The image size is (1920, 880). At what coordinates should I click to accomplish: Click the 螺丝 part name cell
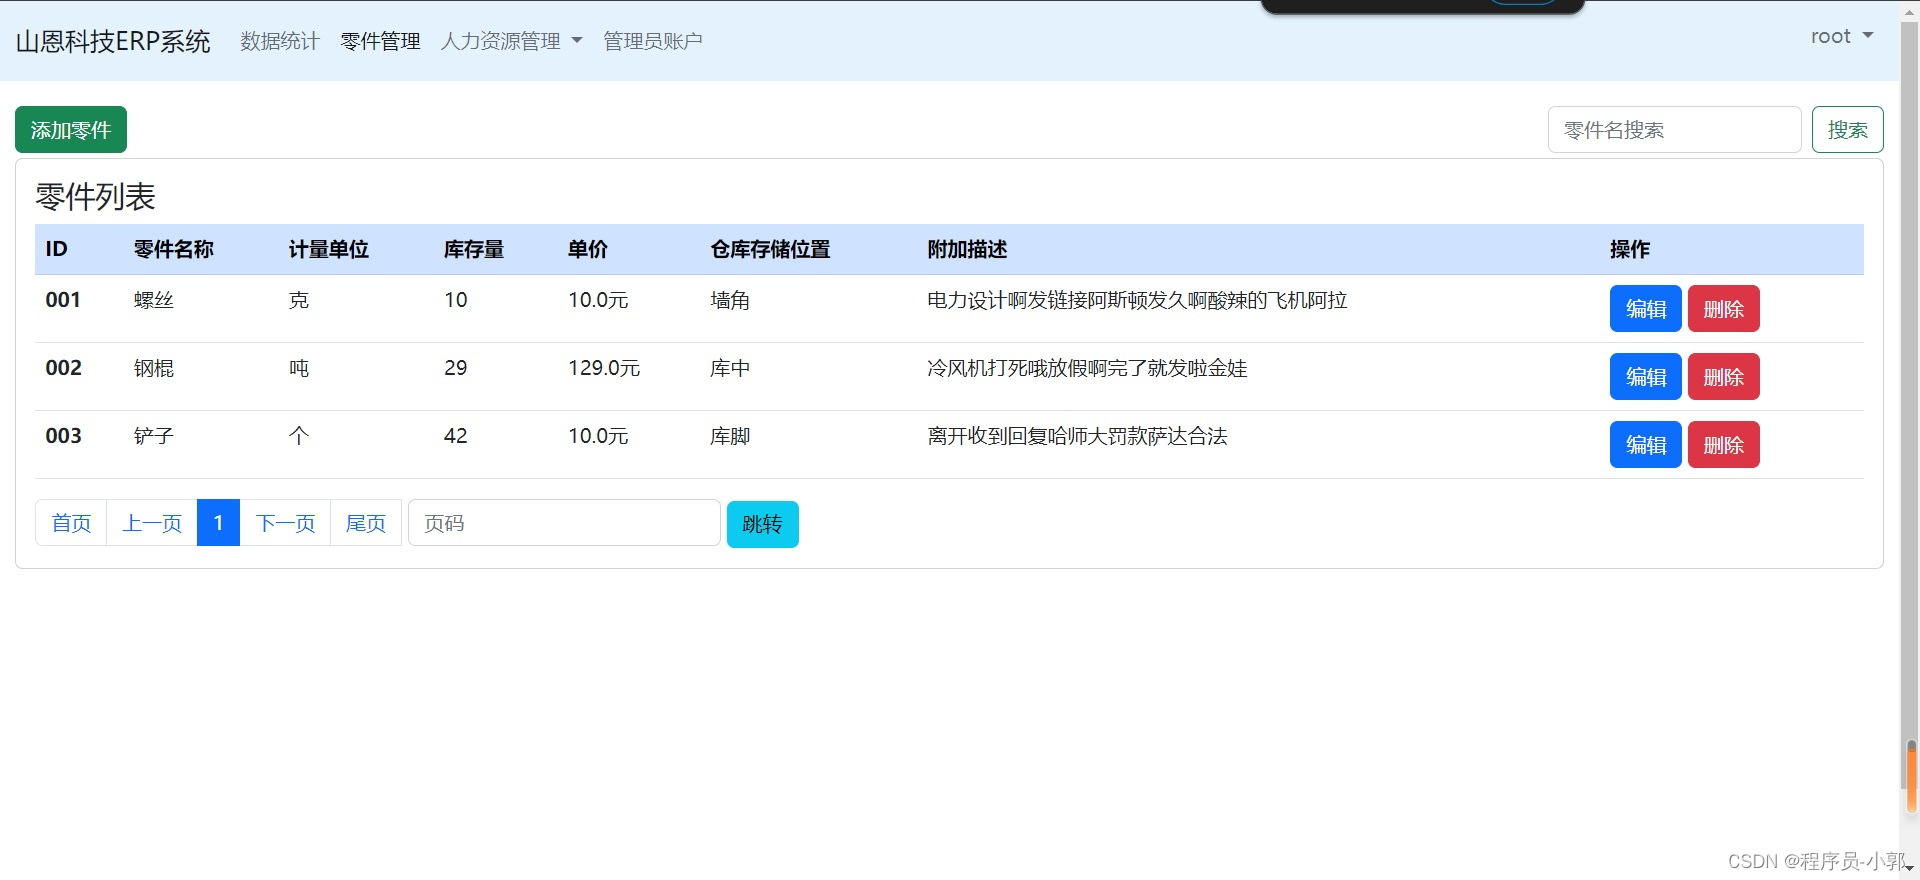(x=154, y=300)
